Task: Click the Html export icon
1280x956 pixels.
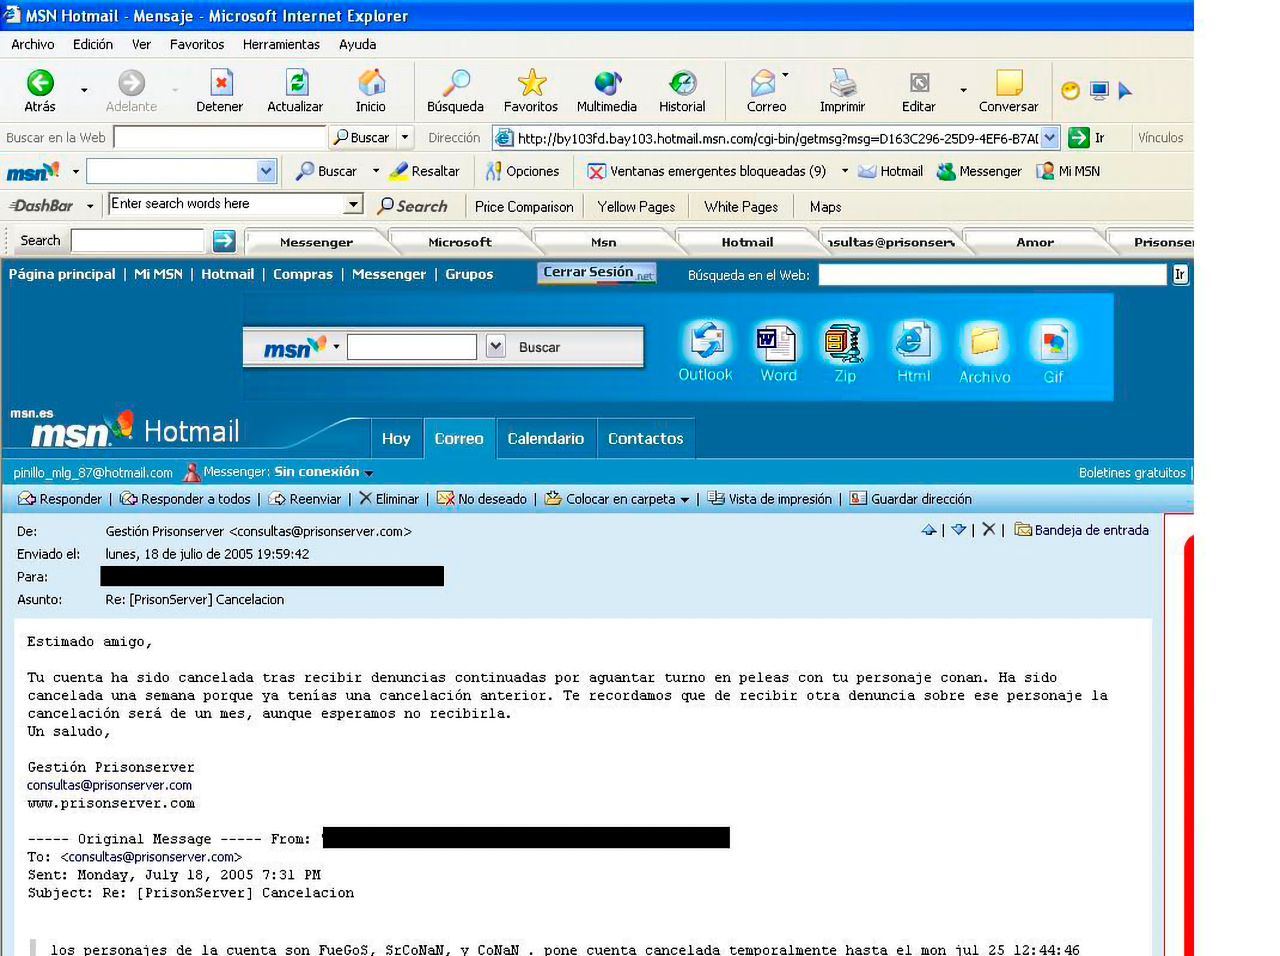Action: [913, 352]
